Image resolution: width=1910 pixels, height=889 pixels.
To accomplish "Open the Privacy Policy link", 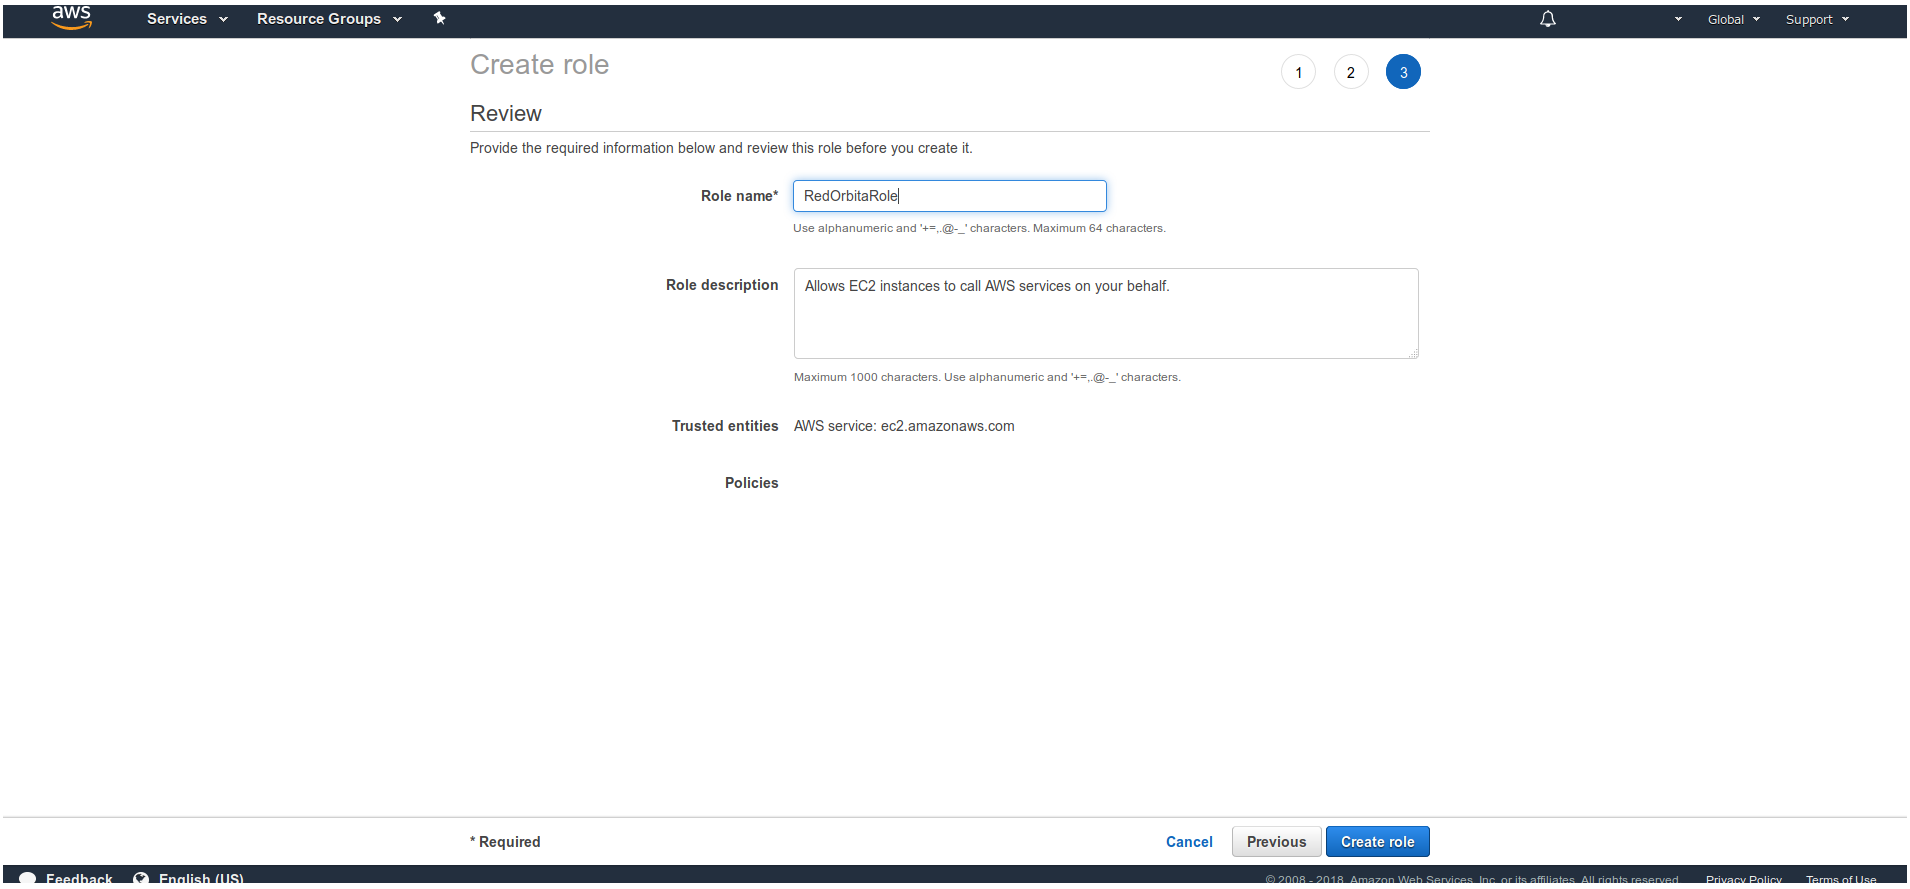I will coord(1743,880).
